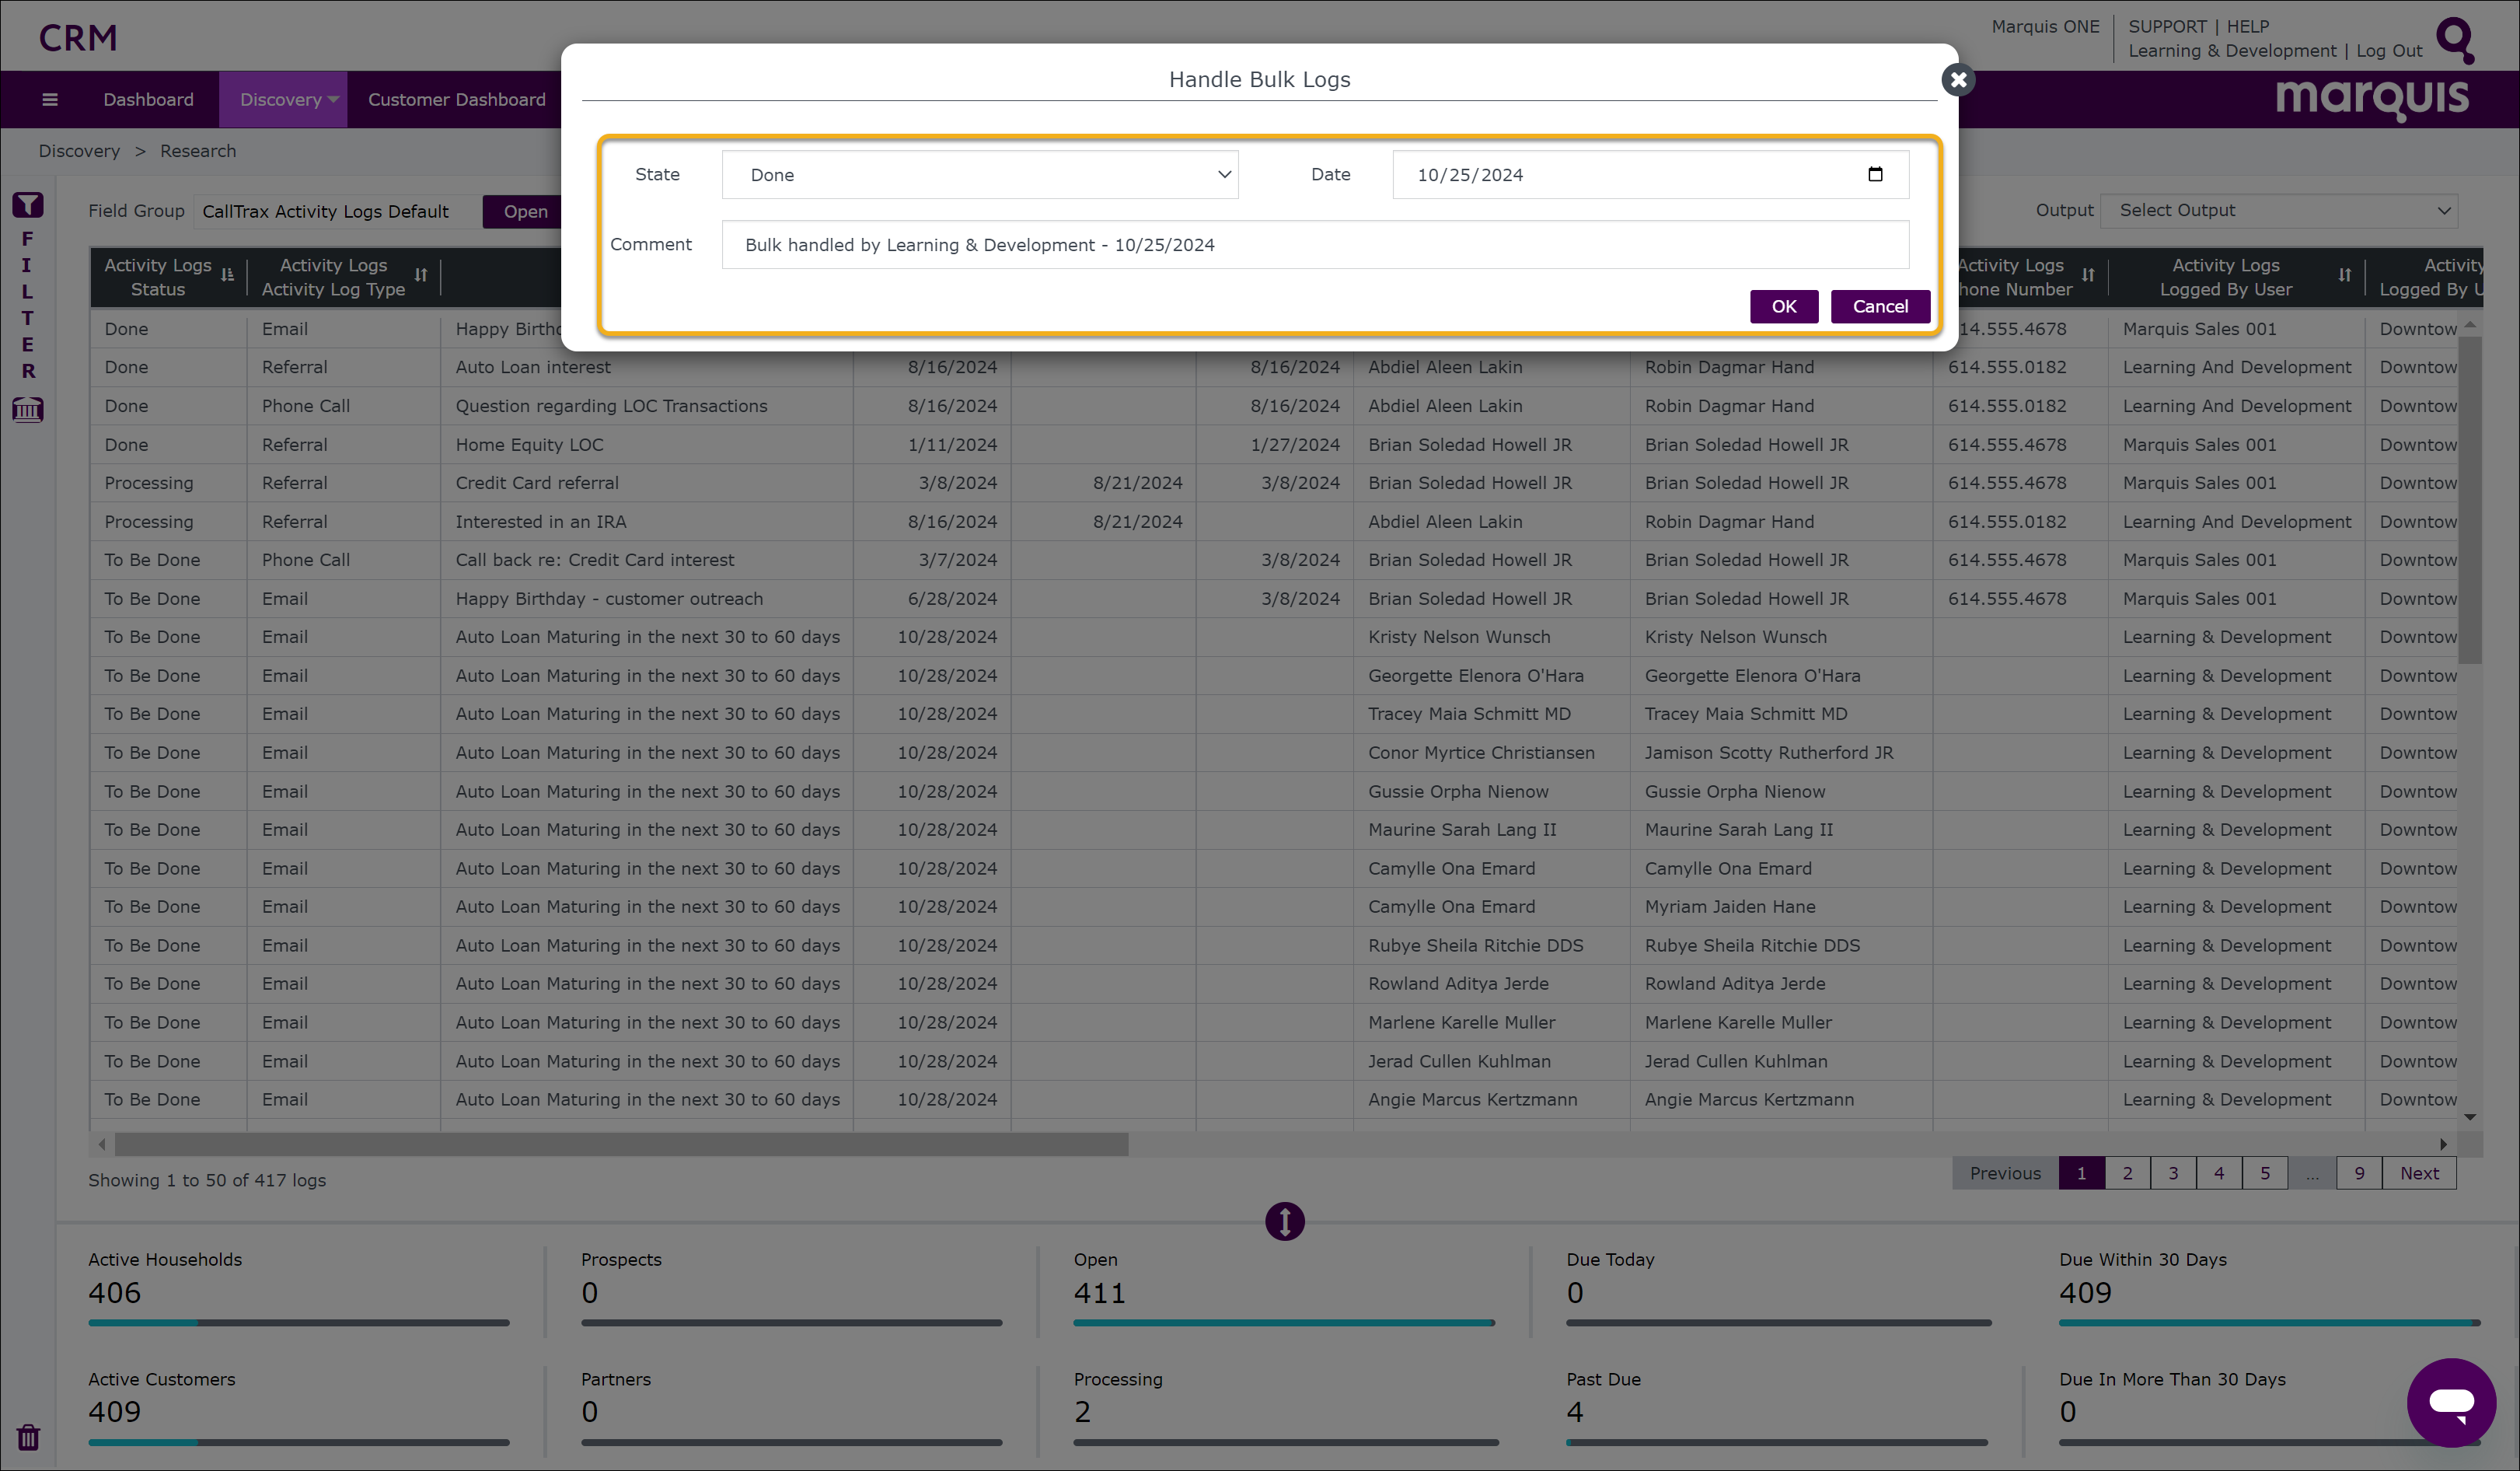Close the Handle Bulk Logs dialog

[x=1958, y=79]
